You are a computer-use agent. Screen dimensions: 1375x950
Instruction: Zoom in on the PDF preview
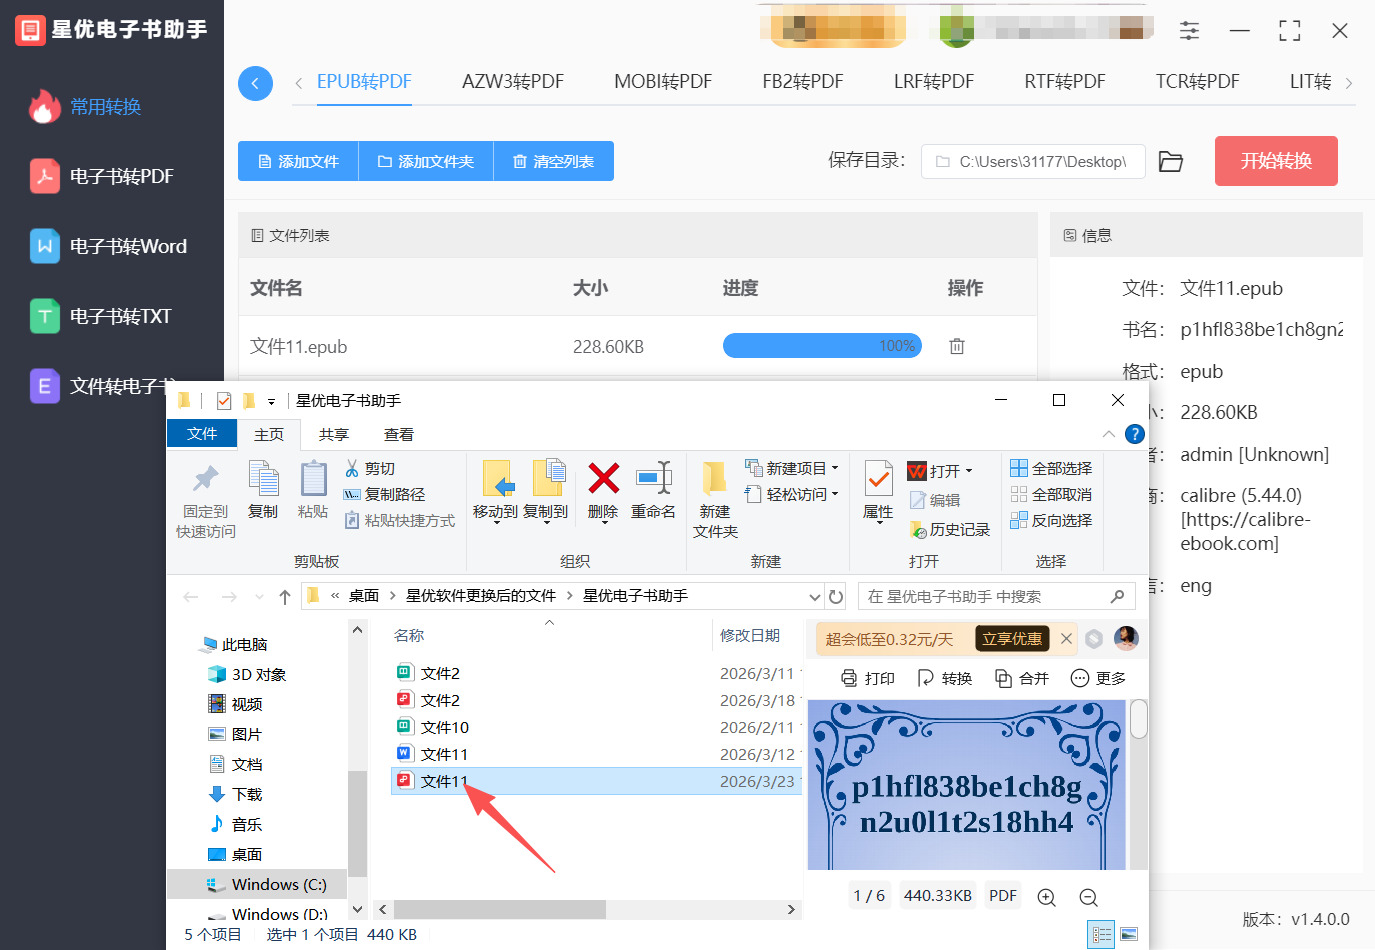coord(1046,897)
